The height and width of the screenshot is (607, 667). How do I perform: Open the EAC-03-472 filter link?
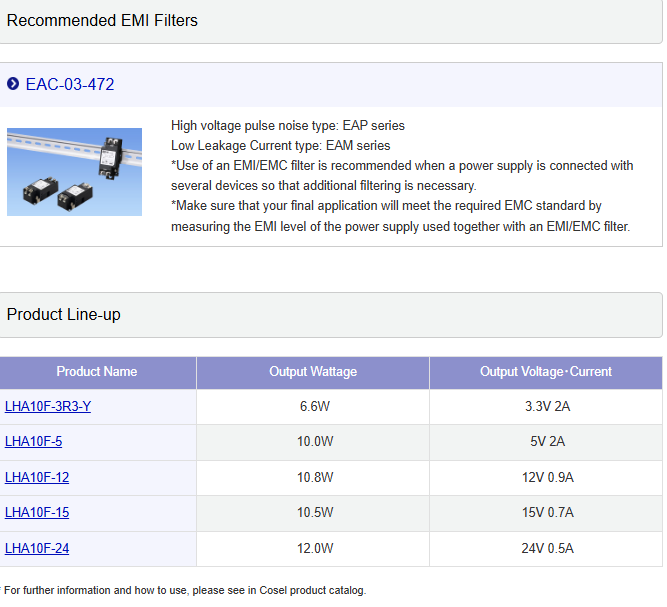click(70, 84)
